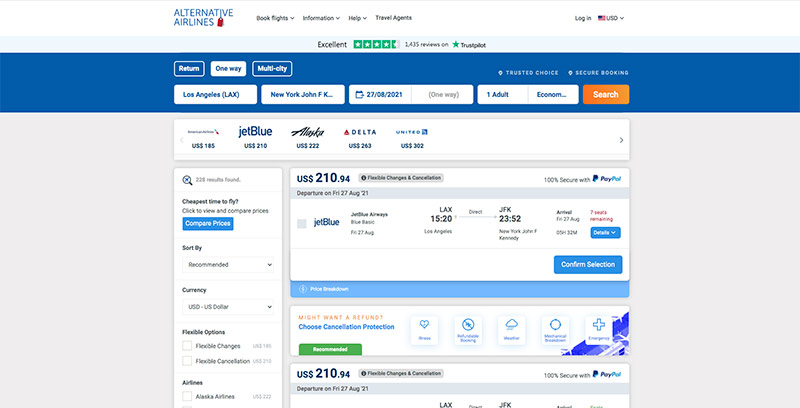Switch to the One way trip tab
Image resolution: width=800 pixels, height=408 pixels.
(228, 68)
